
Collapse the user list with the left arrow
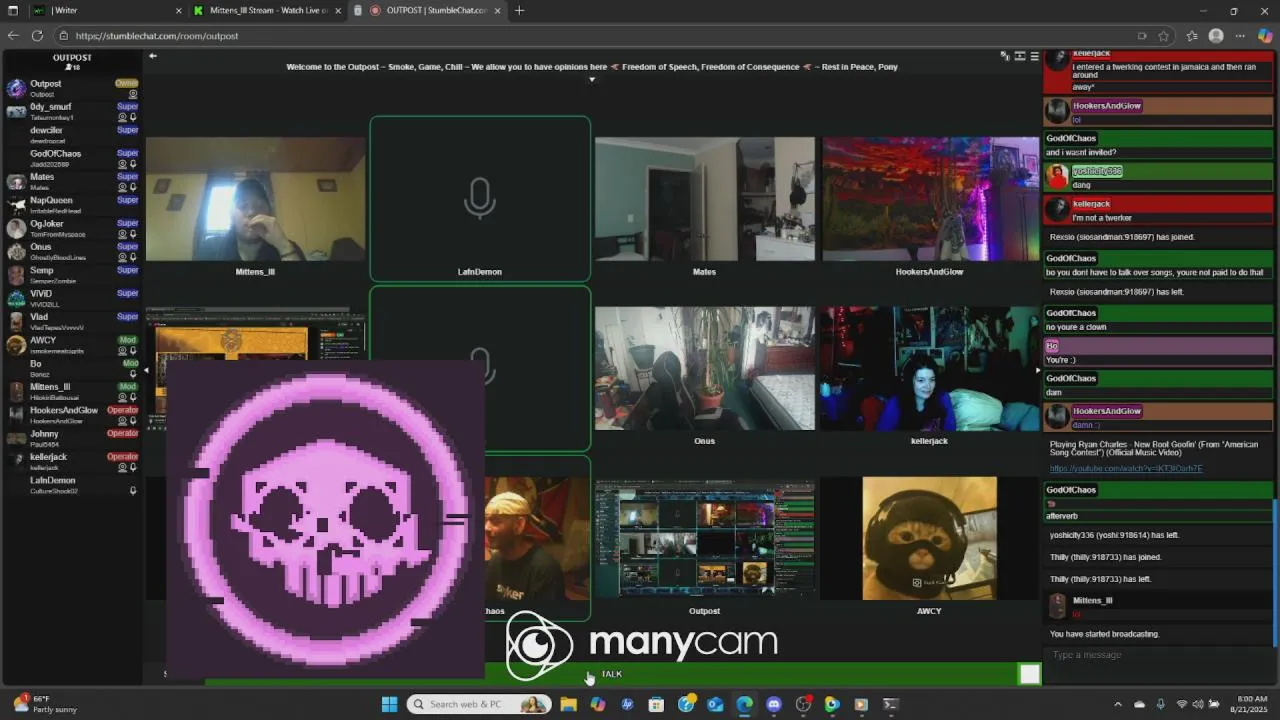[x=153, y=56]
